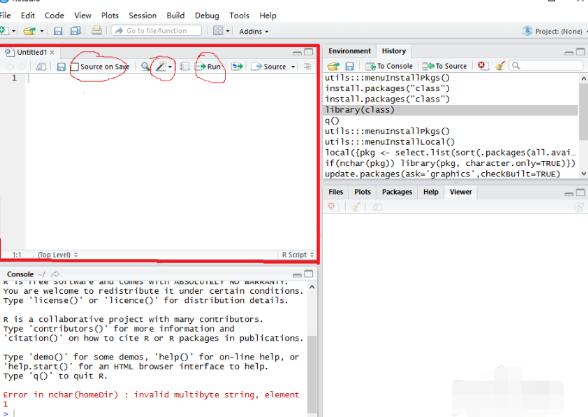Switch to the Viewer tab
The image size is (588, 417).
460,192
